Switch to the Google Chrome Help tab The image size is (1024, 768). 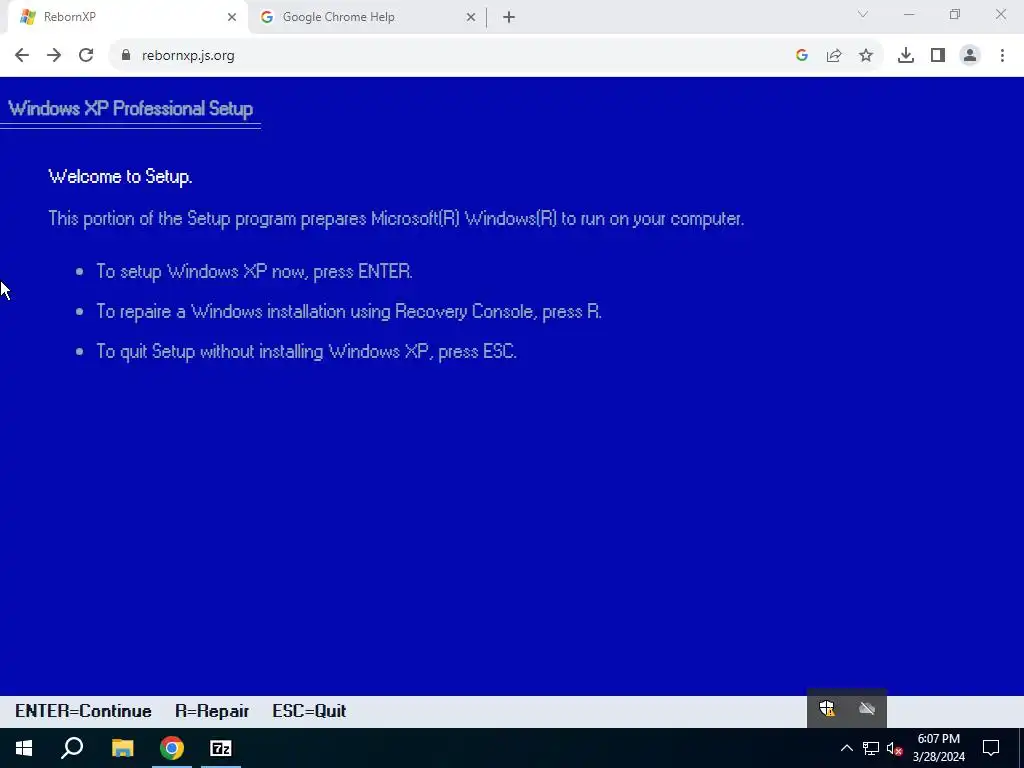[366, 17]
